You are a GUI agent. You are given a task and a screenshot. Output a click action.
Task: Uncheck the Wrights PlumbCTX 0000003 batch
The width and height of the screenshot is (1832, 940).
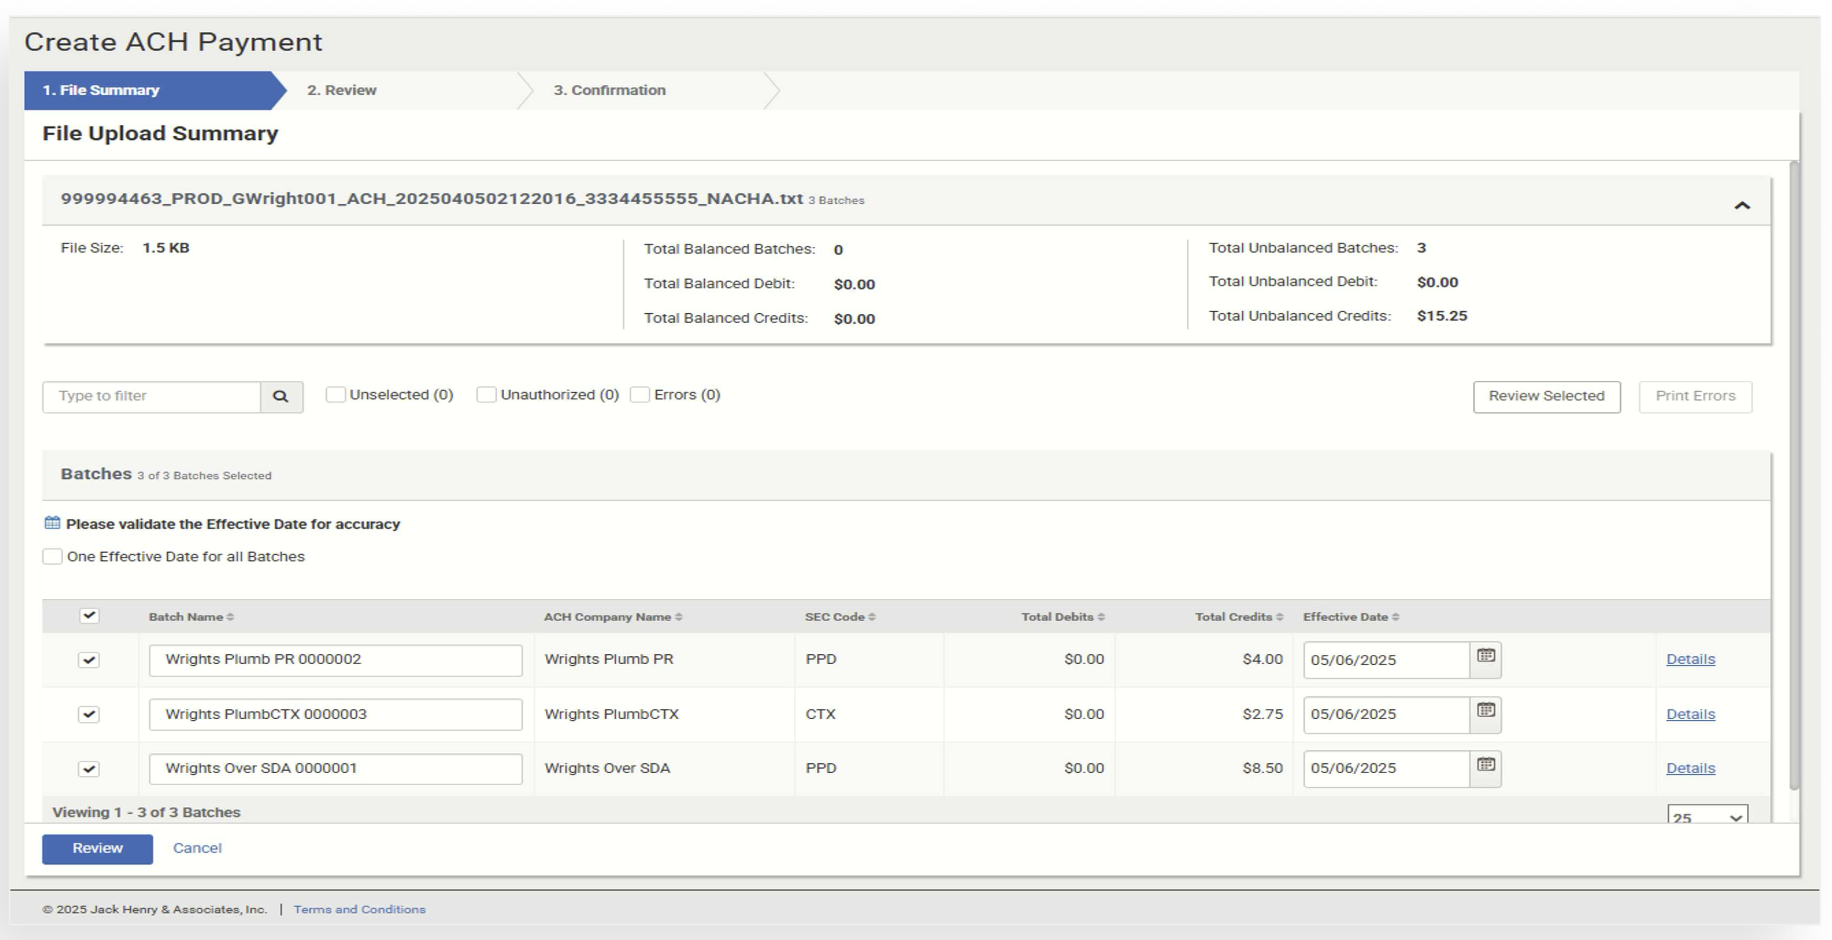89,714
